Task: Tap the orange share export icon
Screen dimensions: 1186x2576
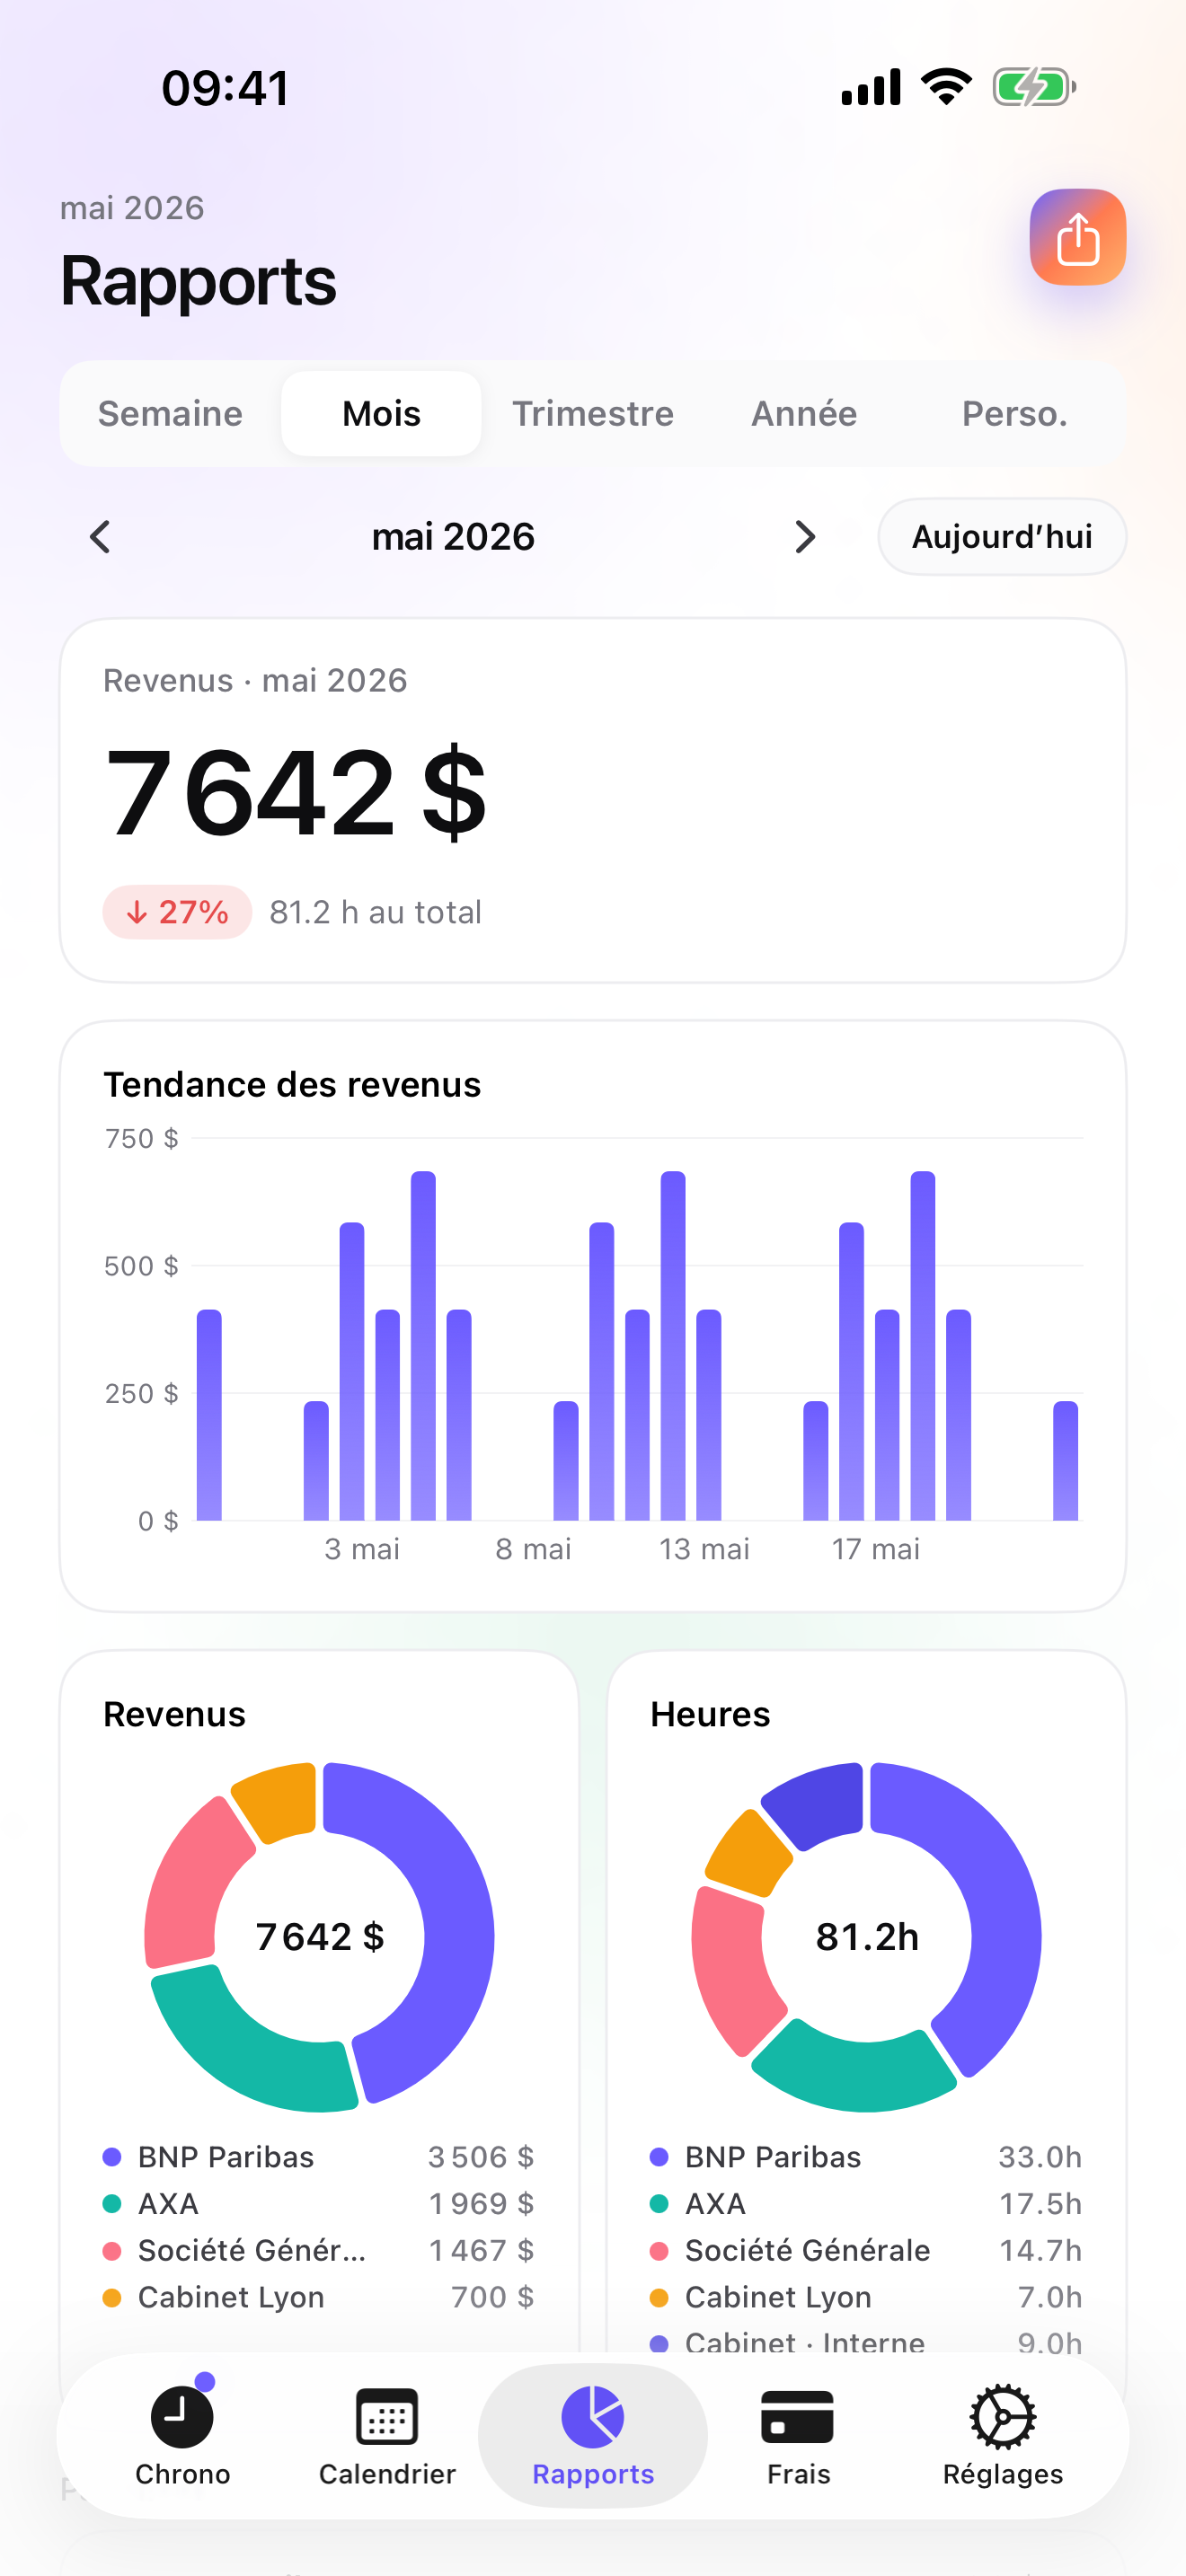Action: click(x=1077, y=237)
